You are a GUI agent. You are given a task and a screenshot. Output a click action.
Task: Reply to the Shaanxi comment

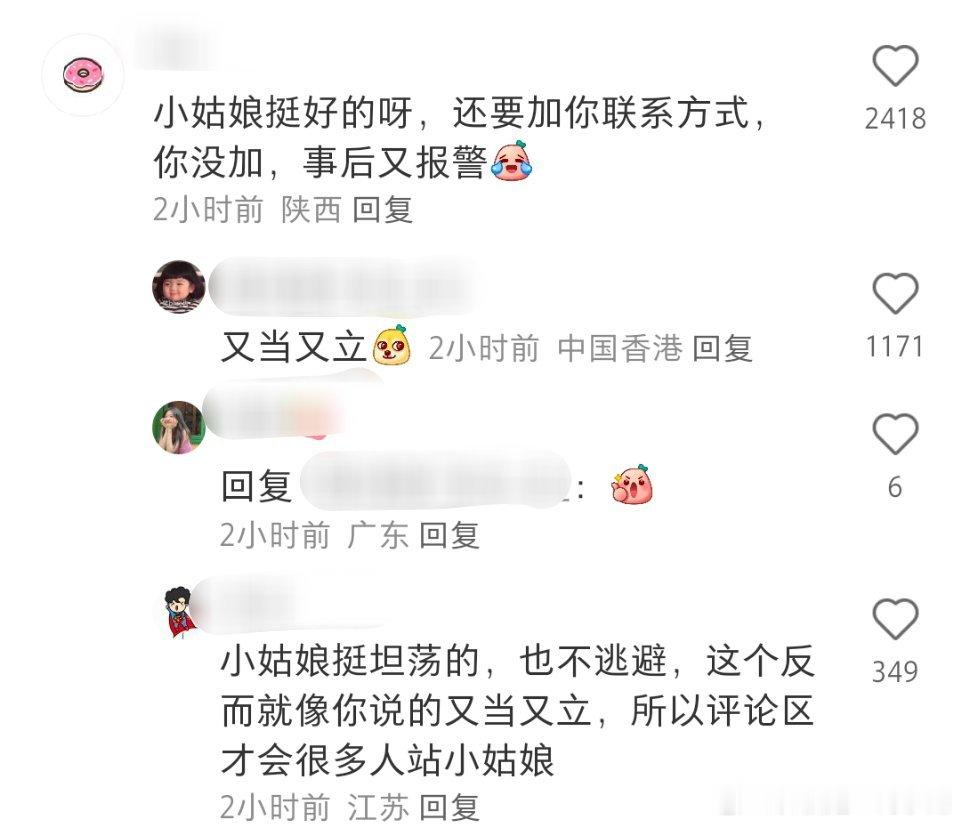point(383,210)
